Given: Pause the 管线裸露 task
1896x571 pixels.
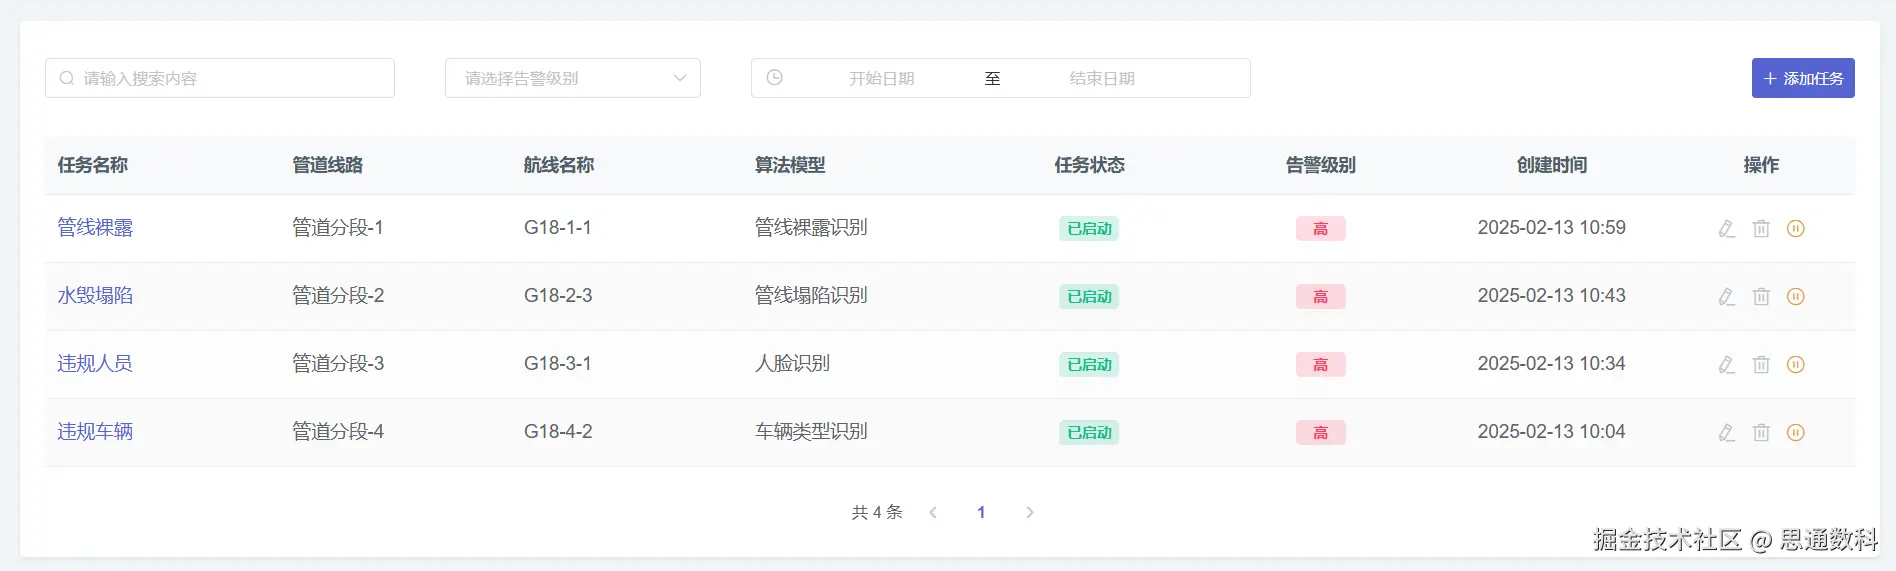Looking at the screenshot, I should pyautogui.click(x=1796, y=229).
